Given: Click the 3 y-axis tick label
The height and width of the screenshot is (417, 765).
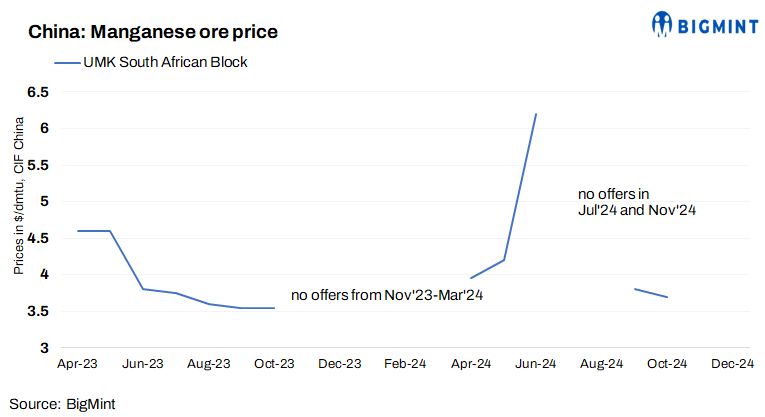Looking at the screenshot, I should (44, 348).
